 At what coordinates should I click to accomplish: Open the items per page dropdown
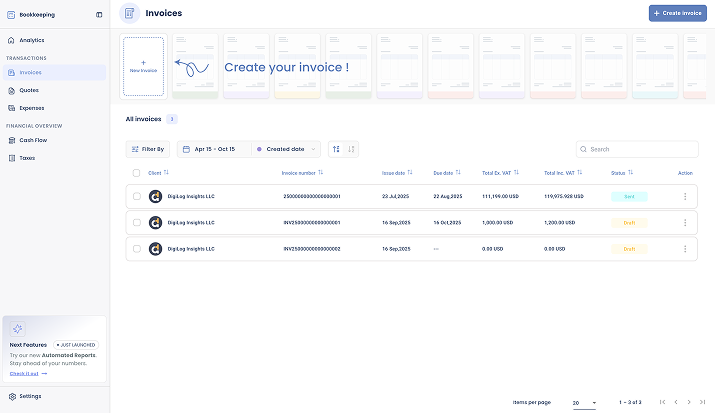(585, 403)
